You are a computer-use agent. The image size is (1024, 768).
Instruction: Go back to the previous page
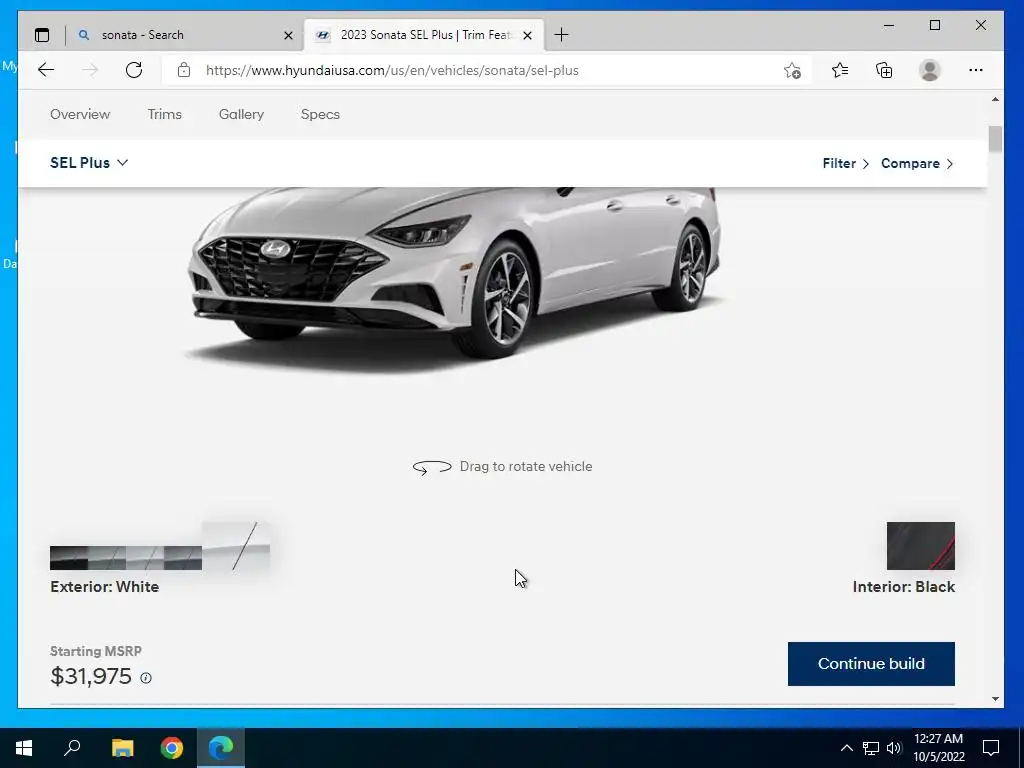tap(46, 70)
